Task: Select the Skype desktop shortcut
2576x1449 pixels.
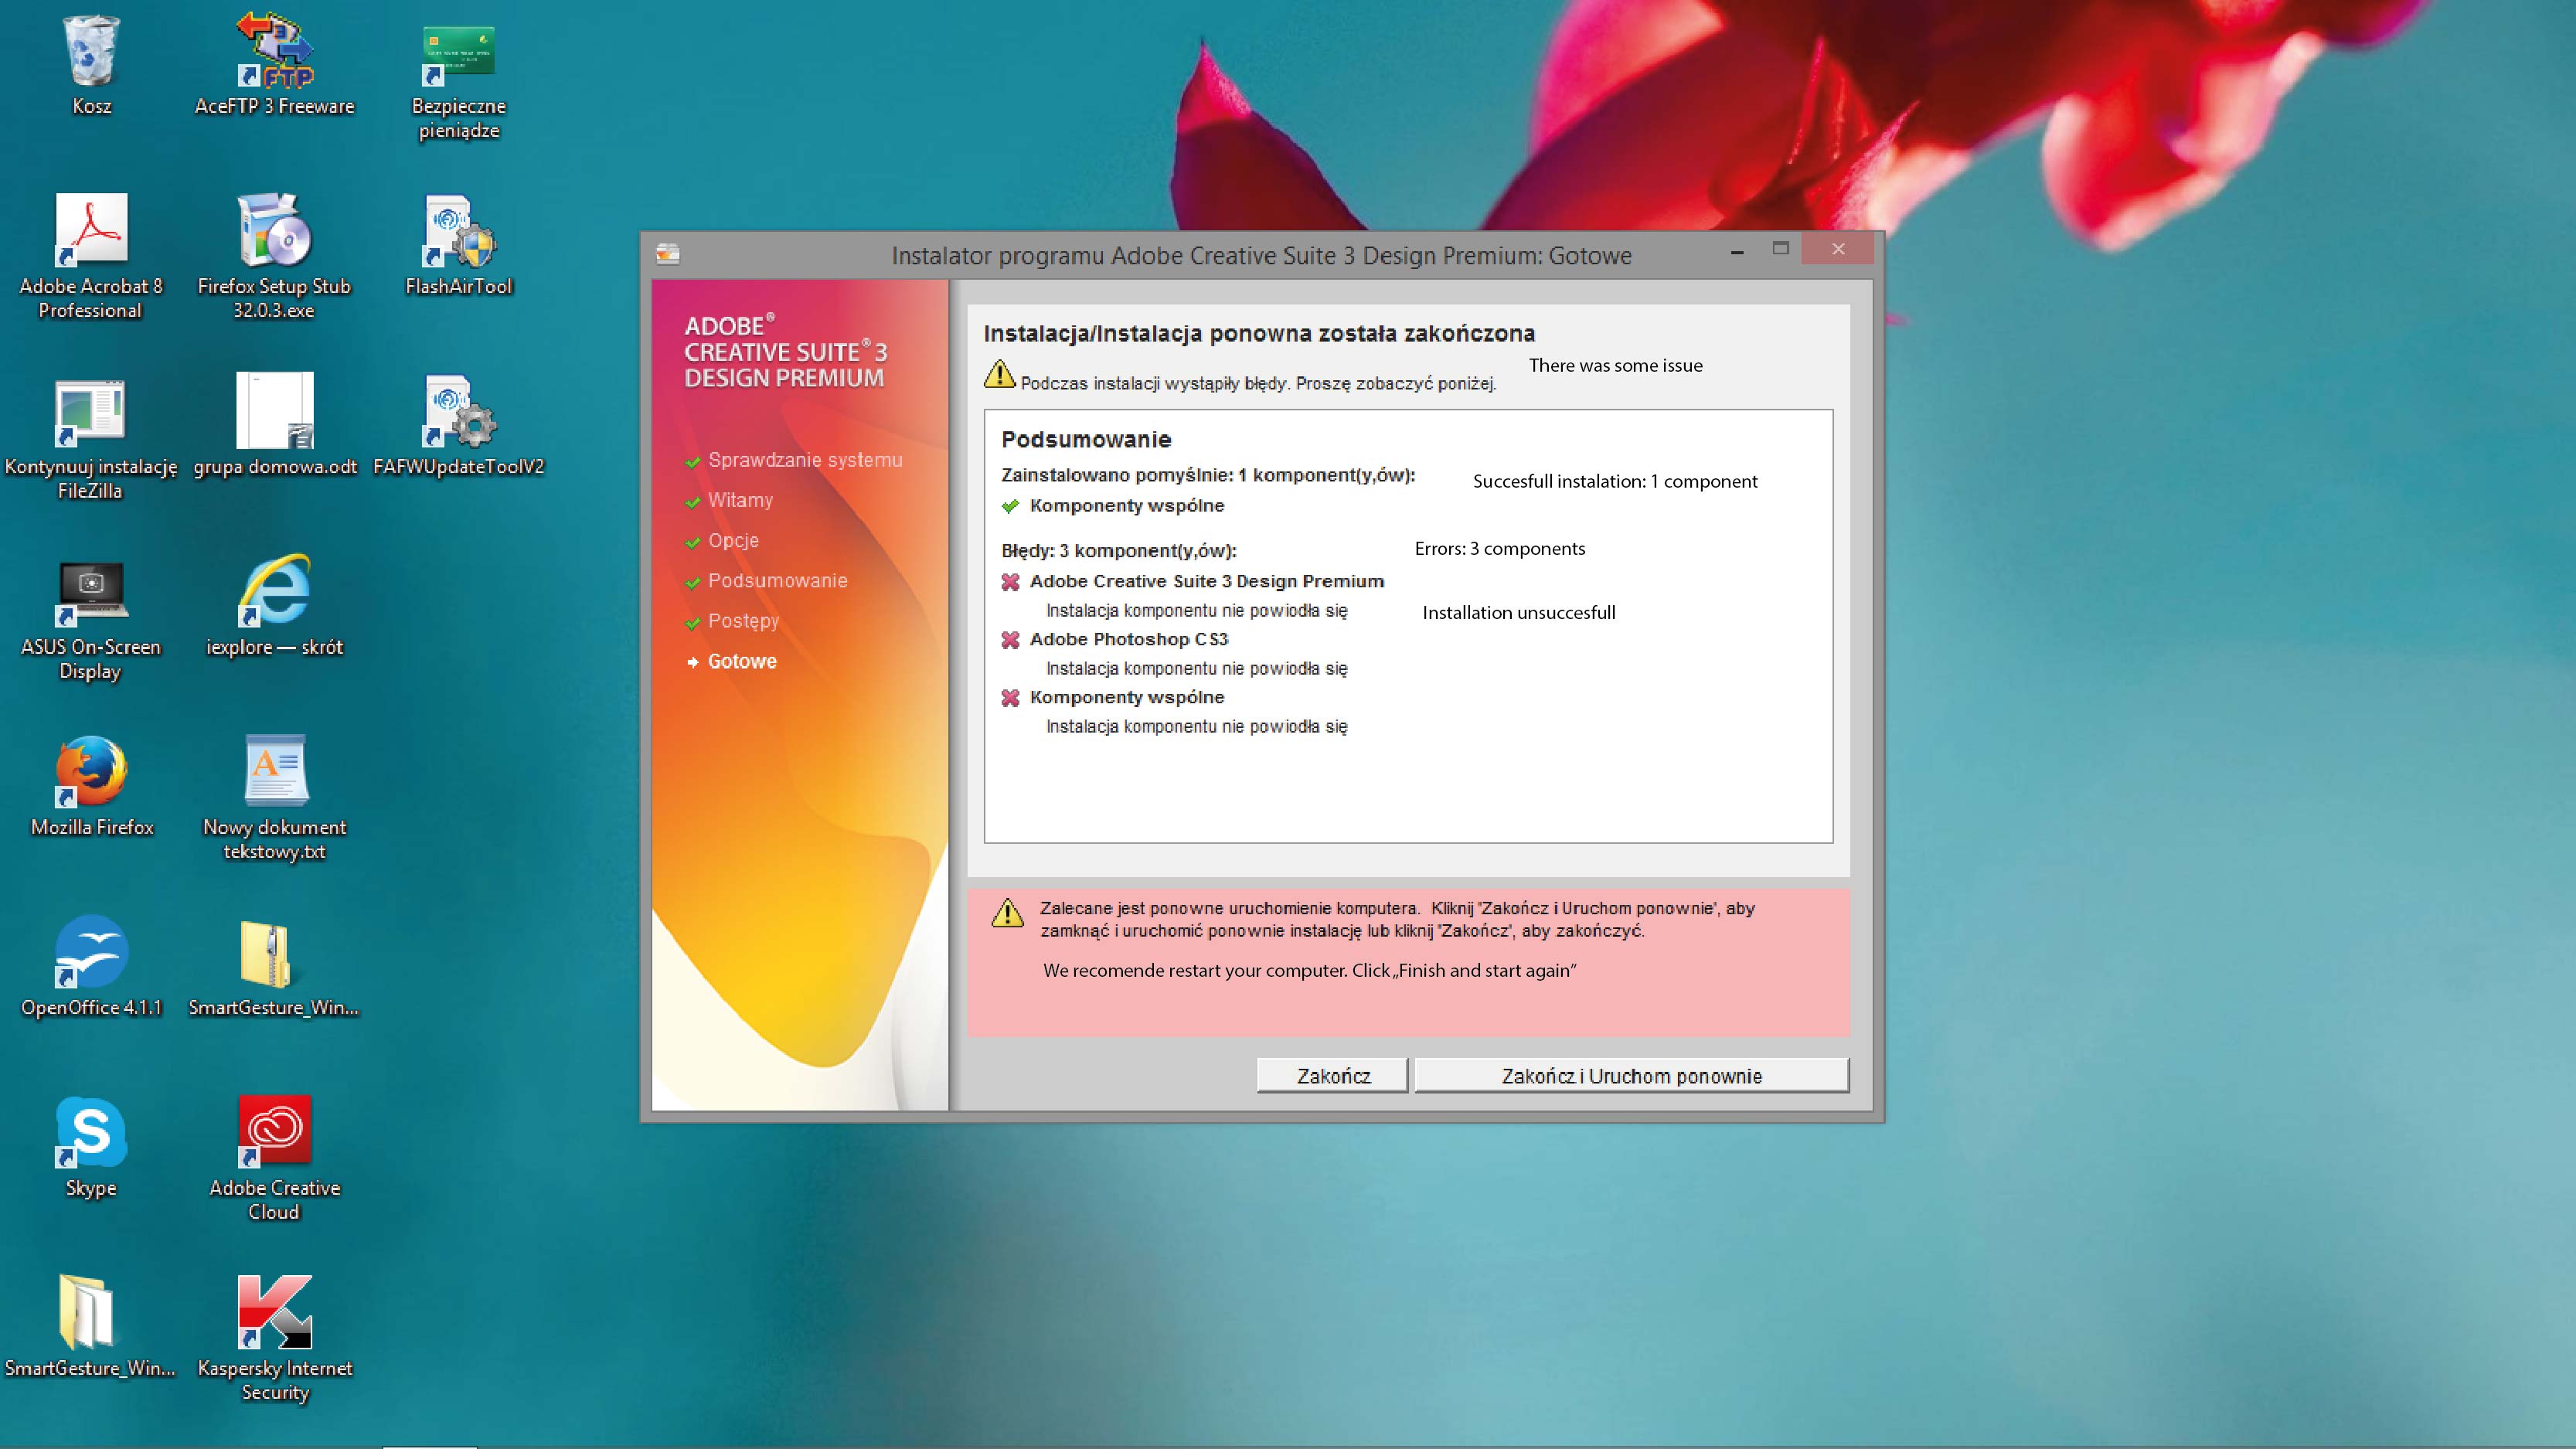Action: tap(91, 1132)
